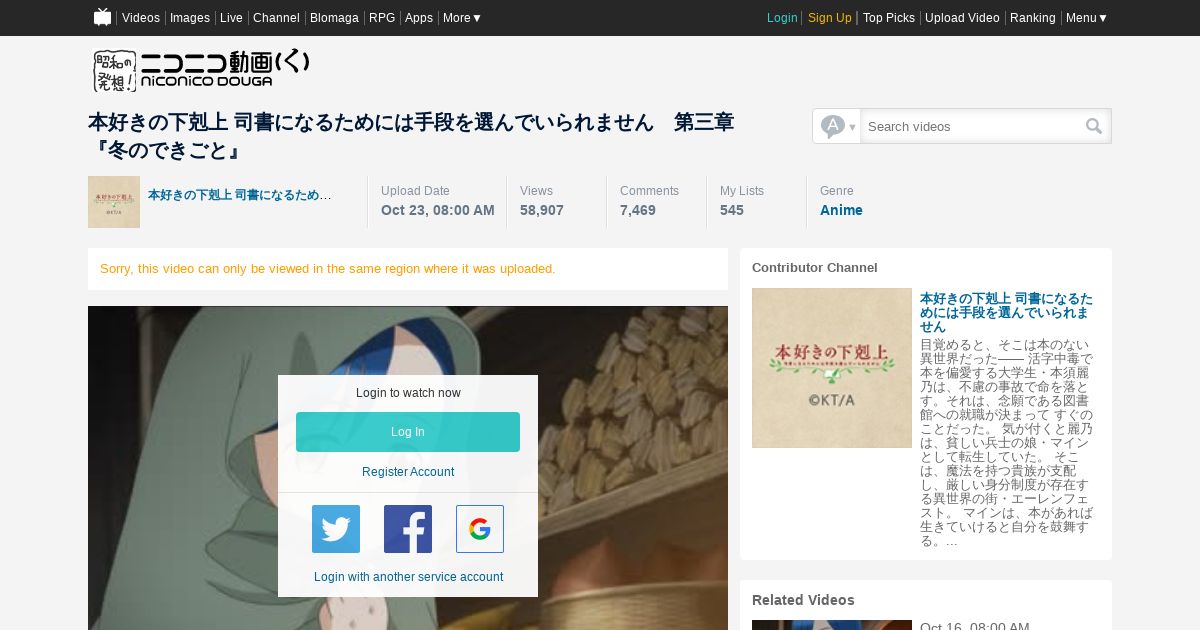Click Login with another service account
Viewport: 1200px width, 630px height.
(408, 577)
